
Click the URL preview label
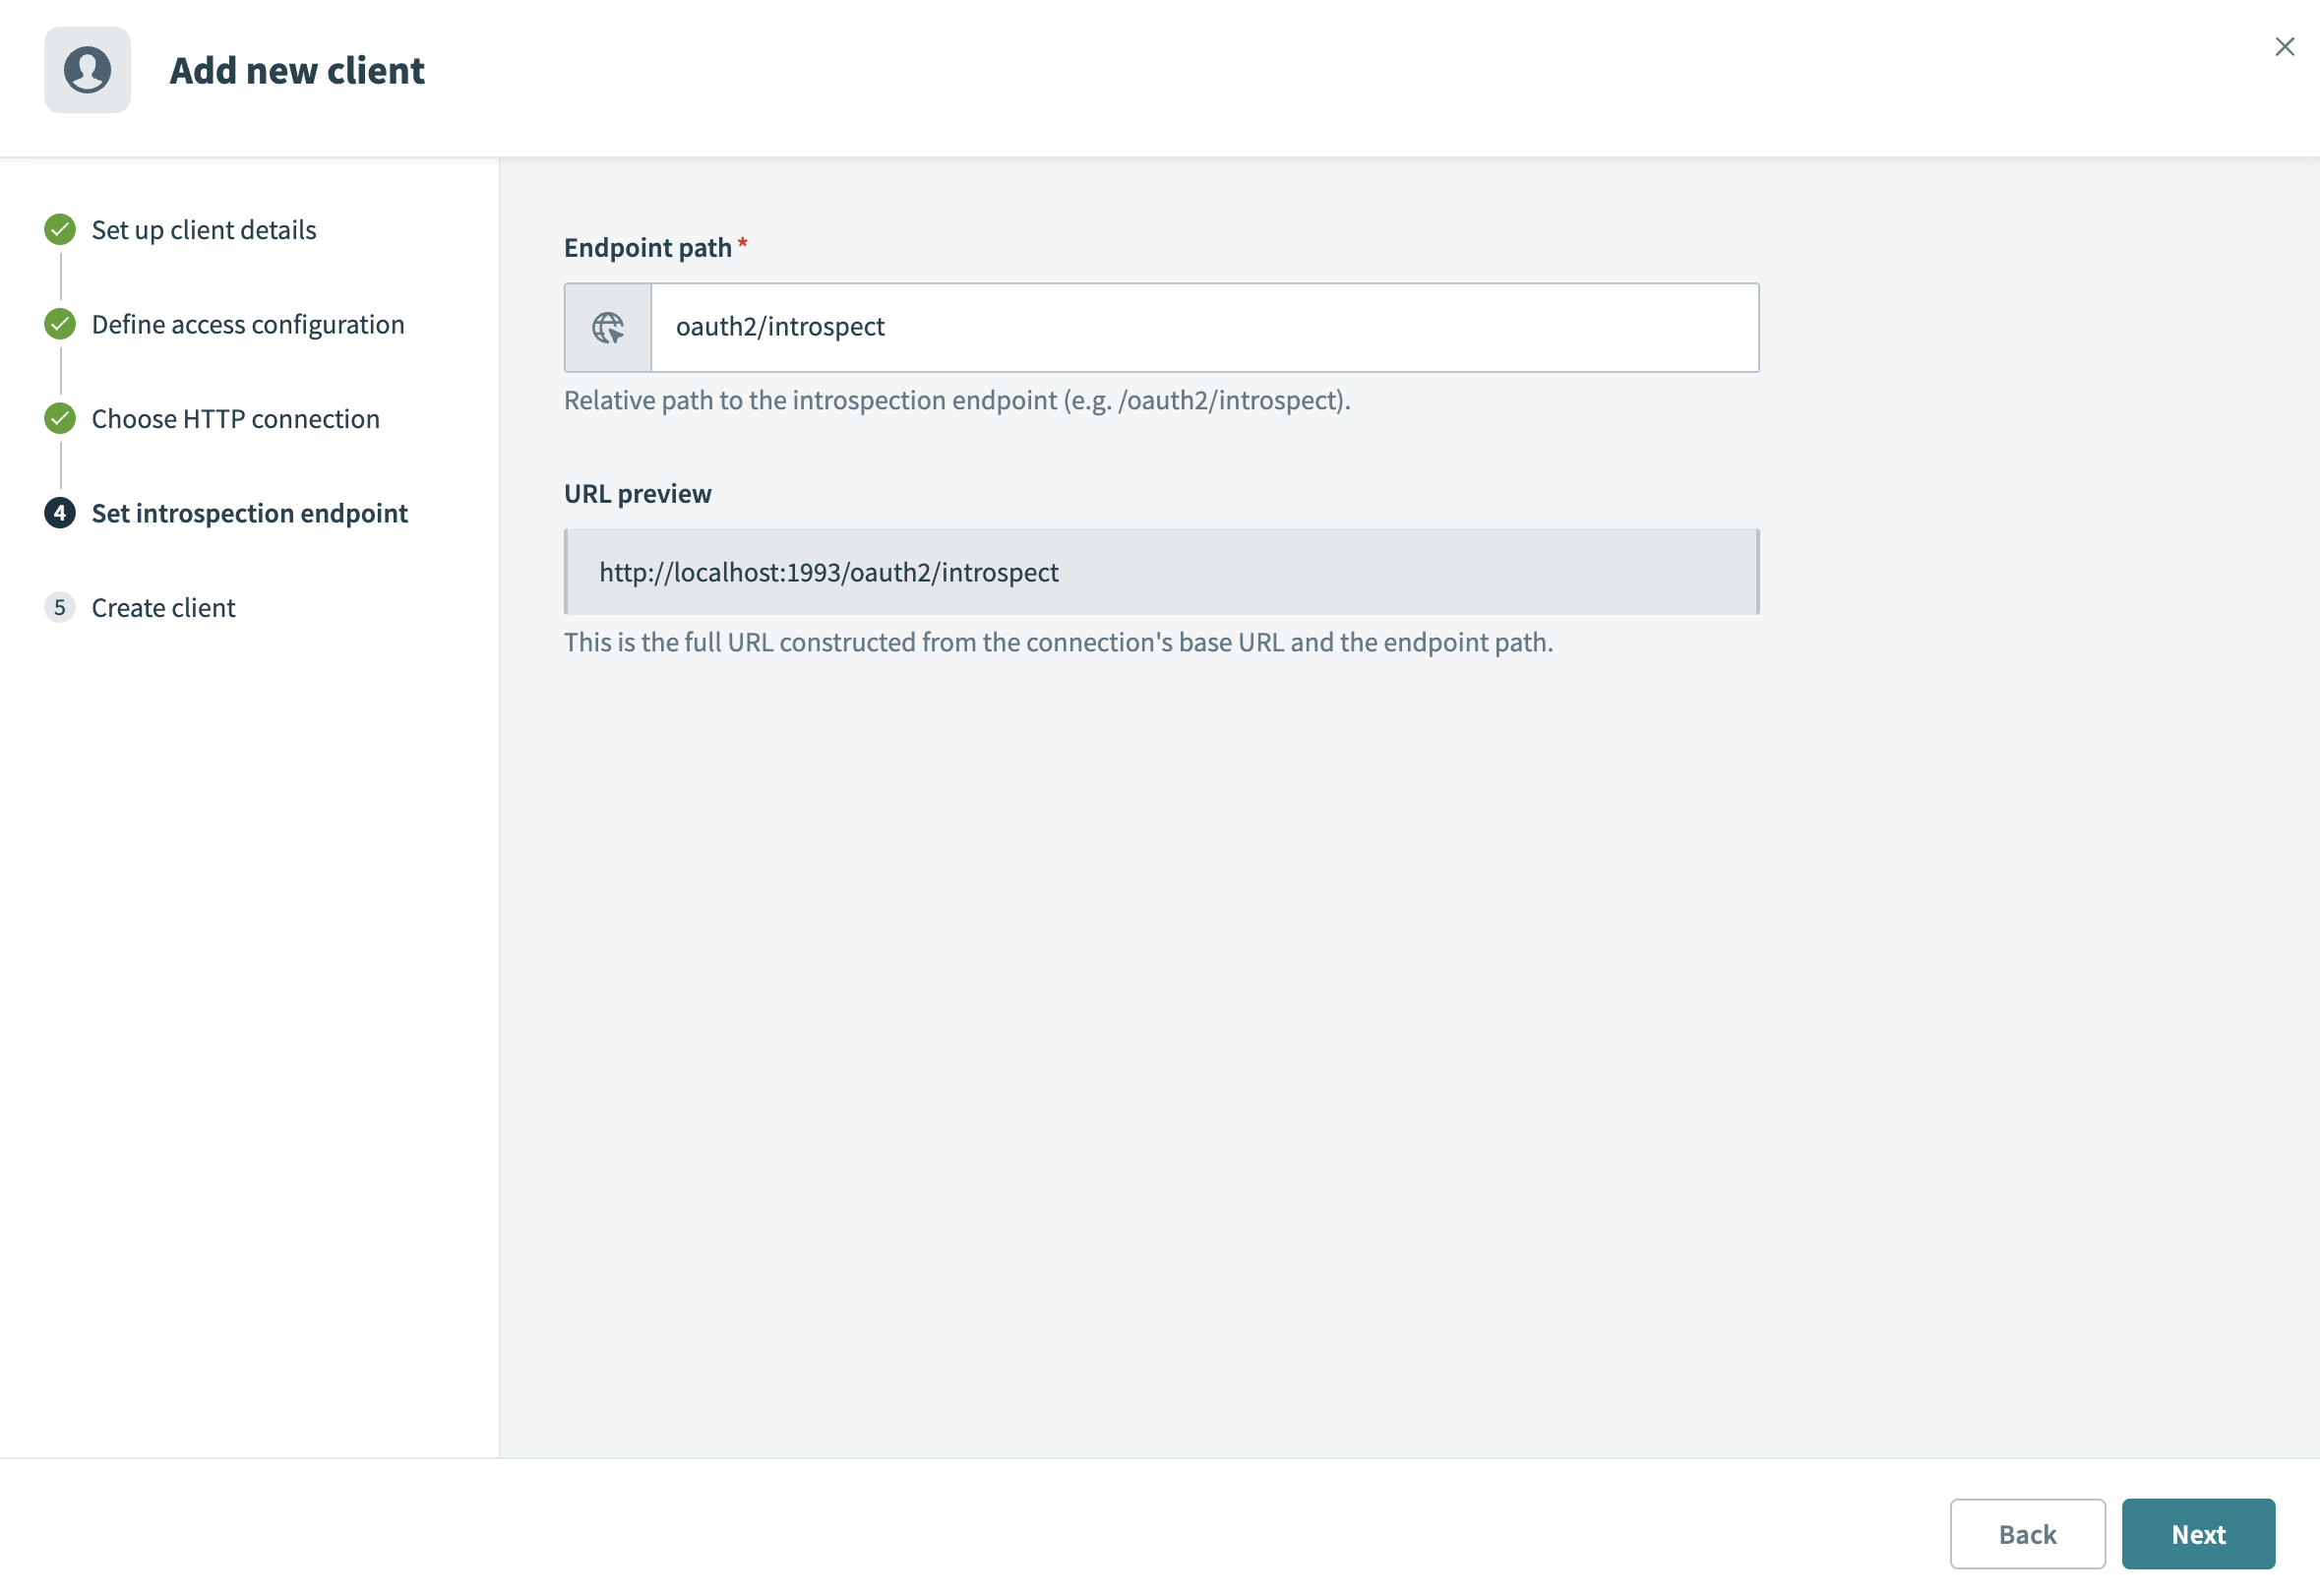(638, 493)
